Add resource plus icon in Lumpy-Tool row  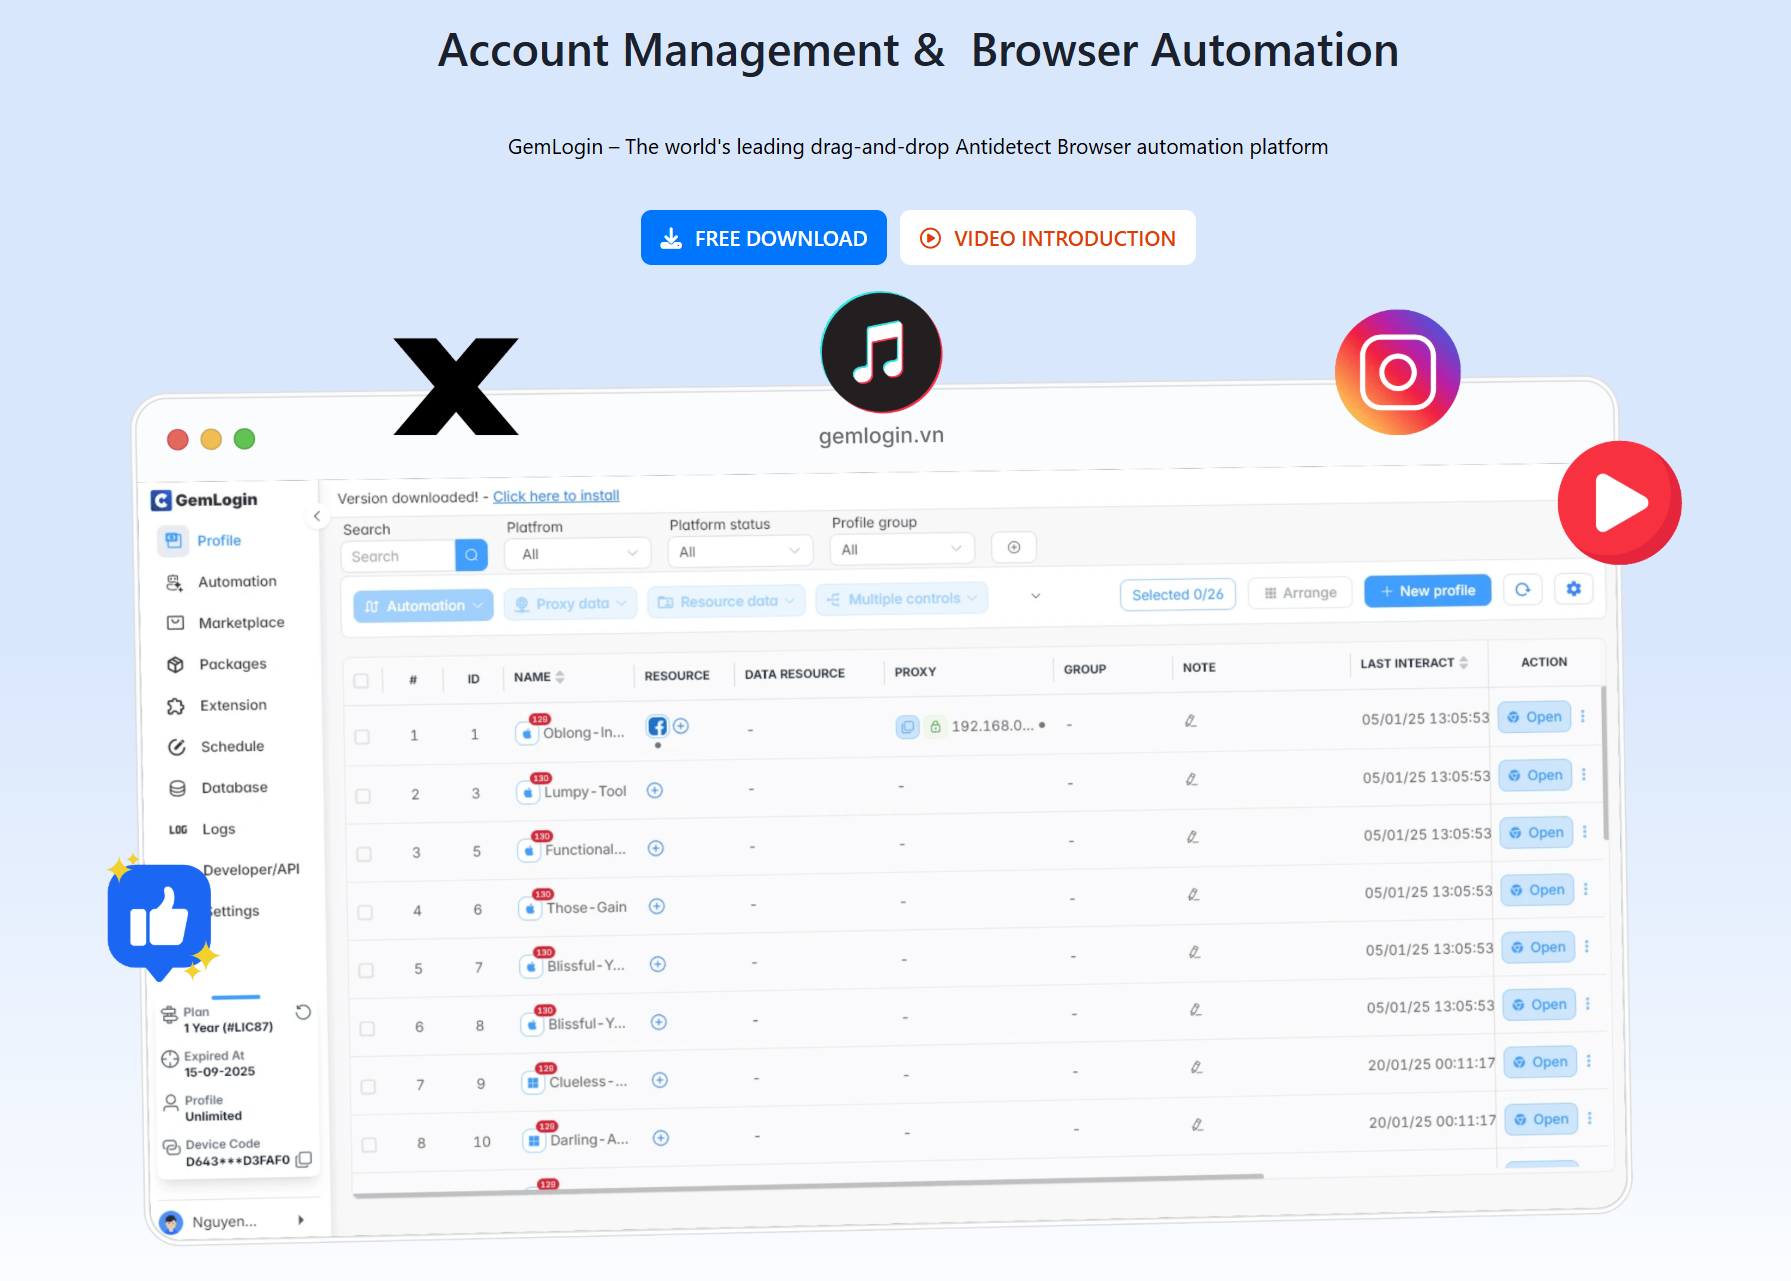point(655,790)
